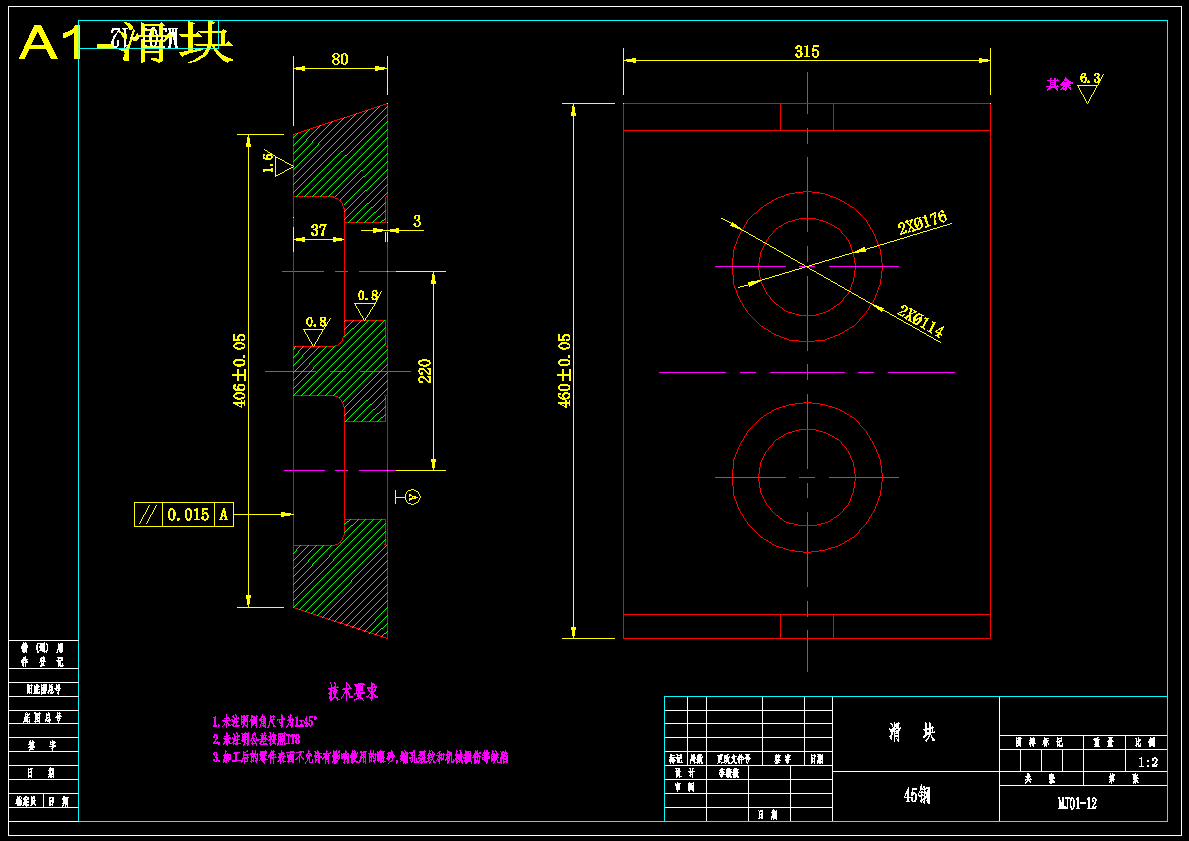Image resolution: width=1189 pixels, height=841 pixels.
Task: Click the 比例 header cell
Action: tap(1146, 742)
